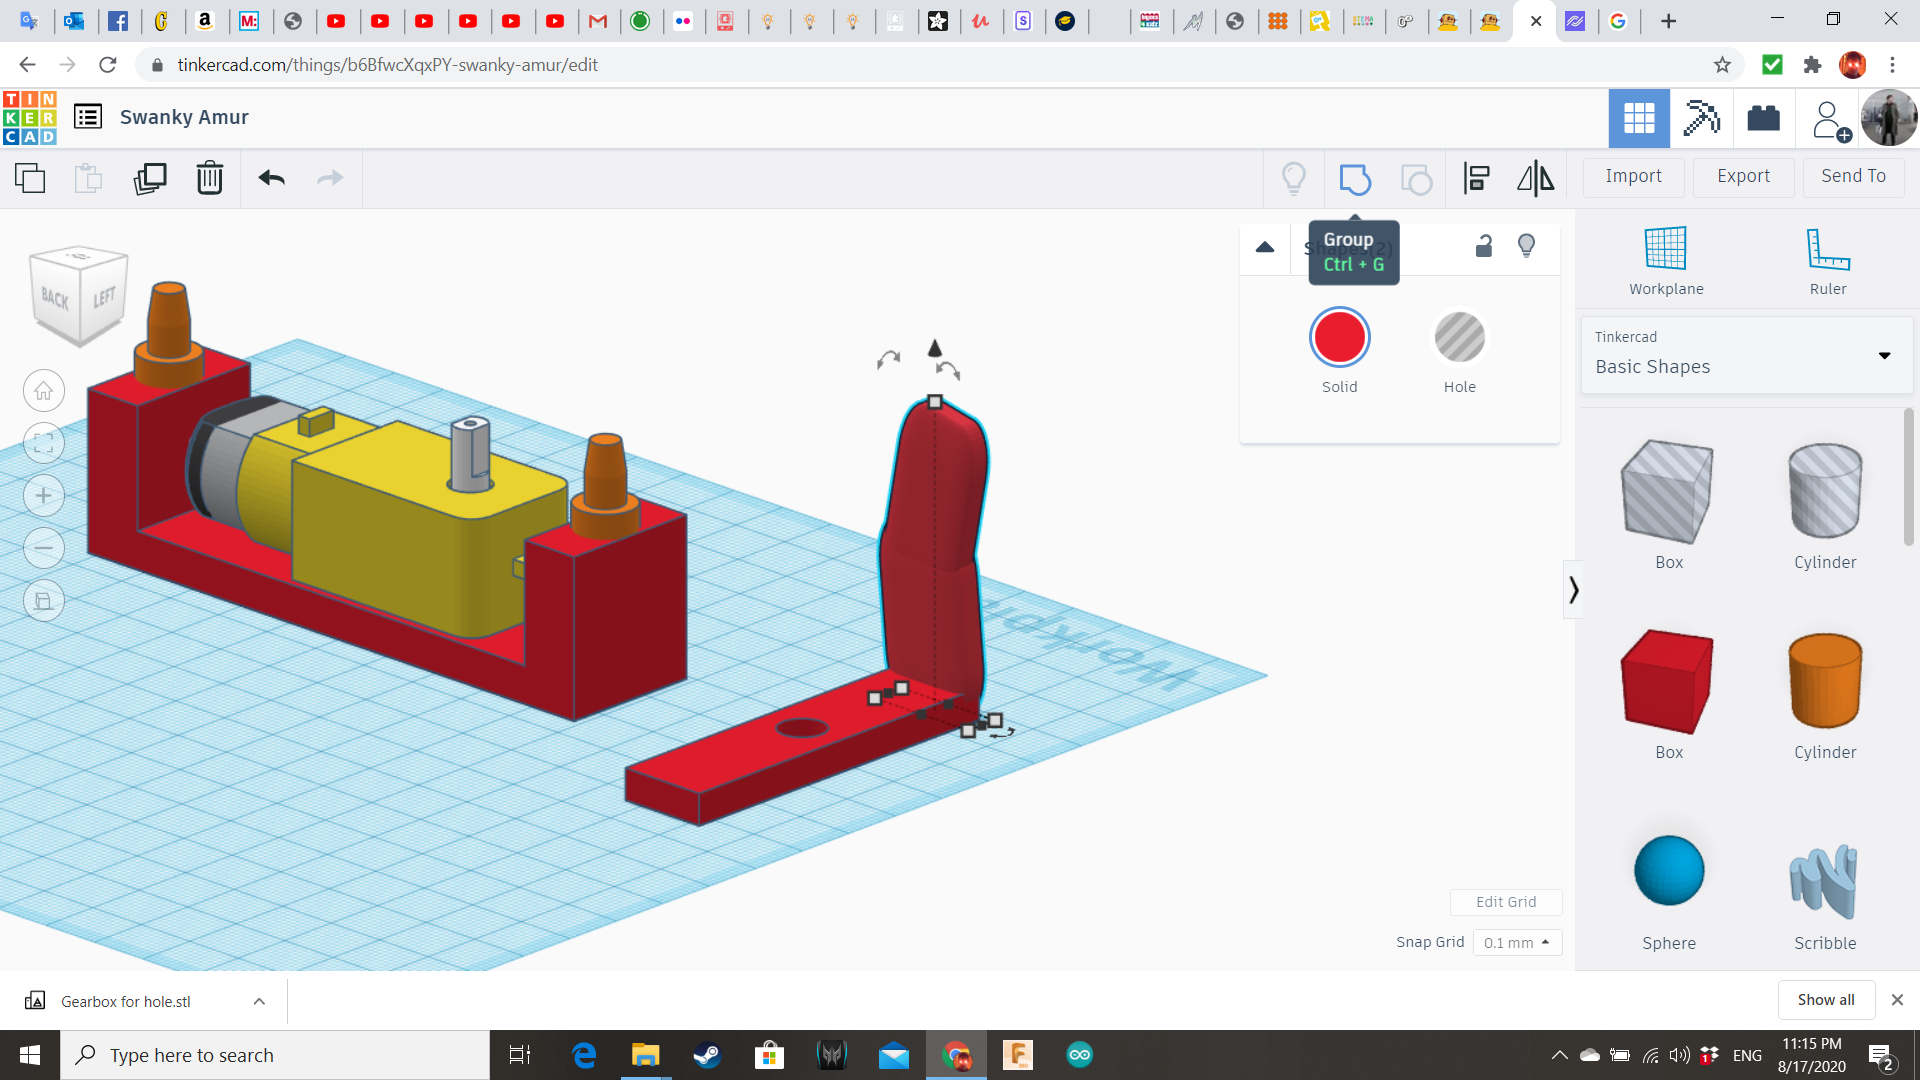
Task: Expand Gearbox for hole.stl download options
Action: [259, 1001]
